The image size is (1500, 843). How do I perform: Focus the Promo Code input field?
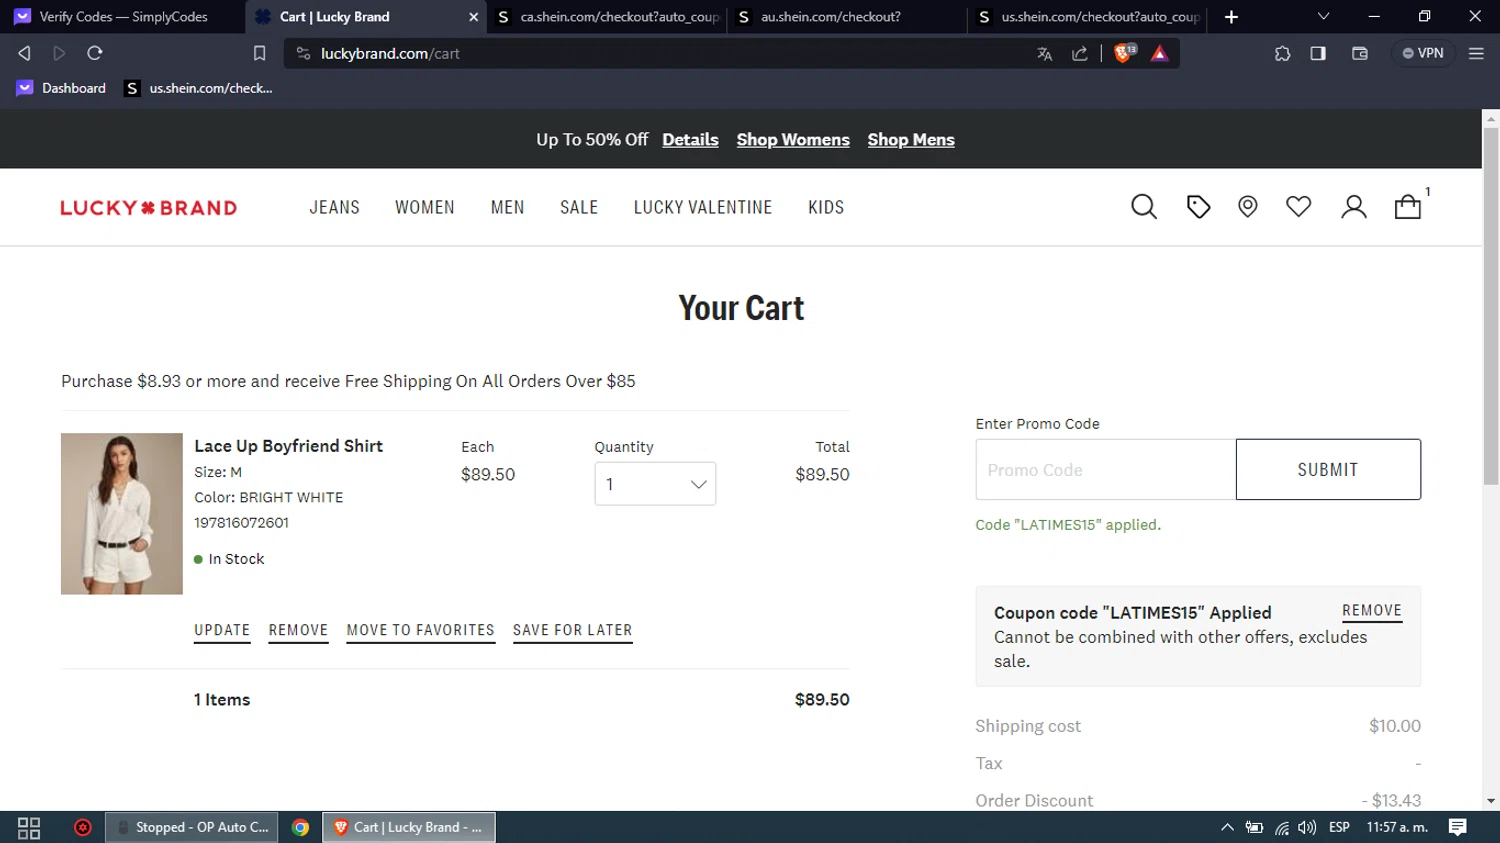click(x=1106, y=469)
